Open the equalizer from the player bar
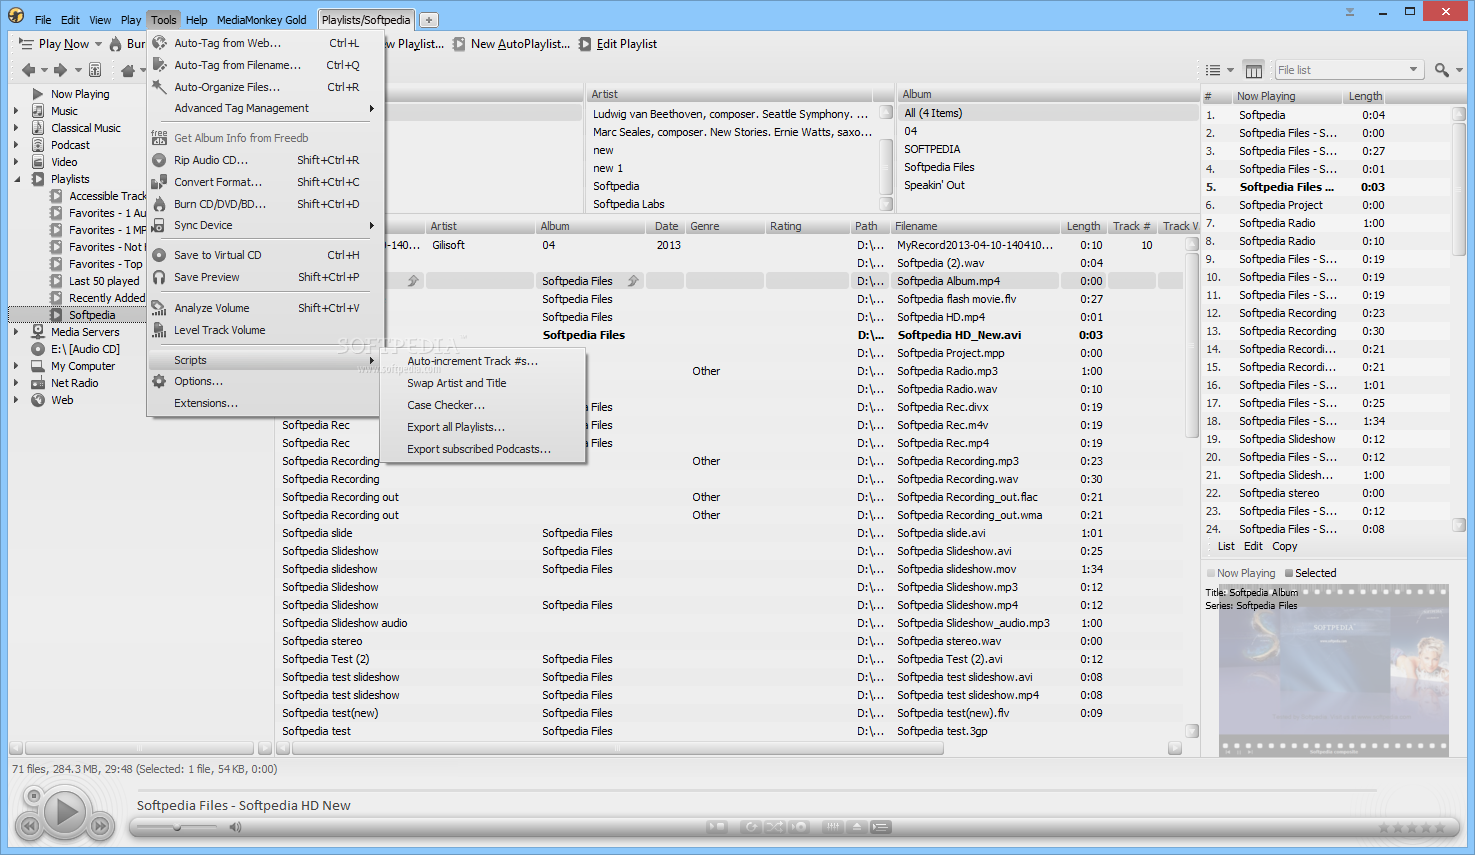 click(x=833, y=827)
